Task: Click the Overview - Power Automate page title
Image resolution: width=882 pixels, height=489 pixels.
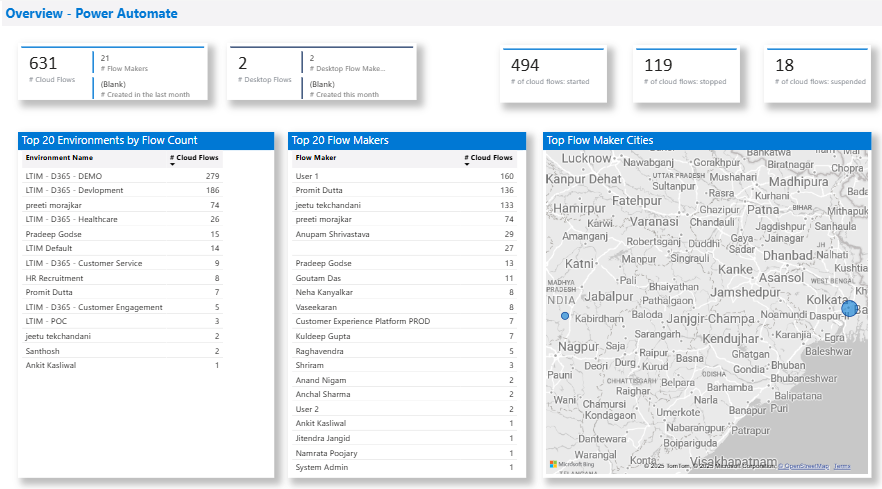Action: [x=92, y=14]
